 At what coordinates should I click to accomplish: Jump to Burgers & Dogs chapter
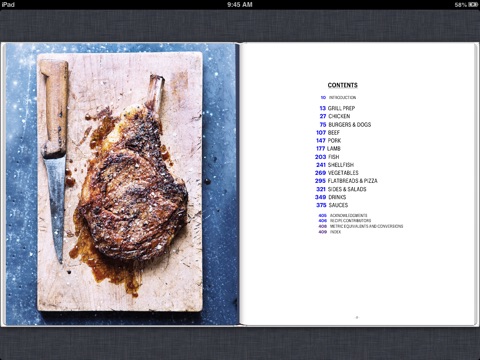345,125
